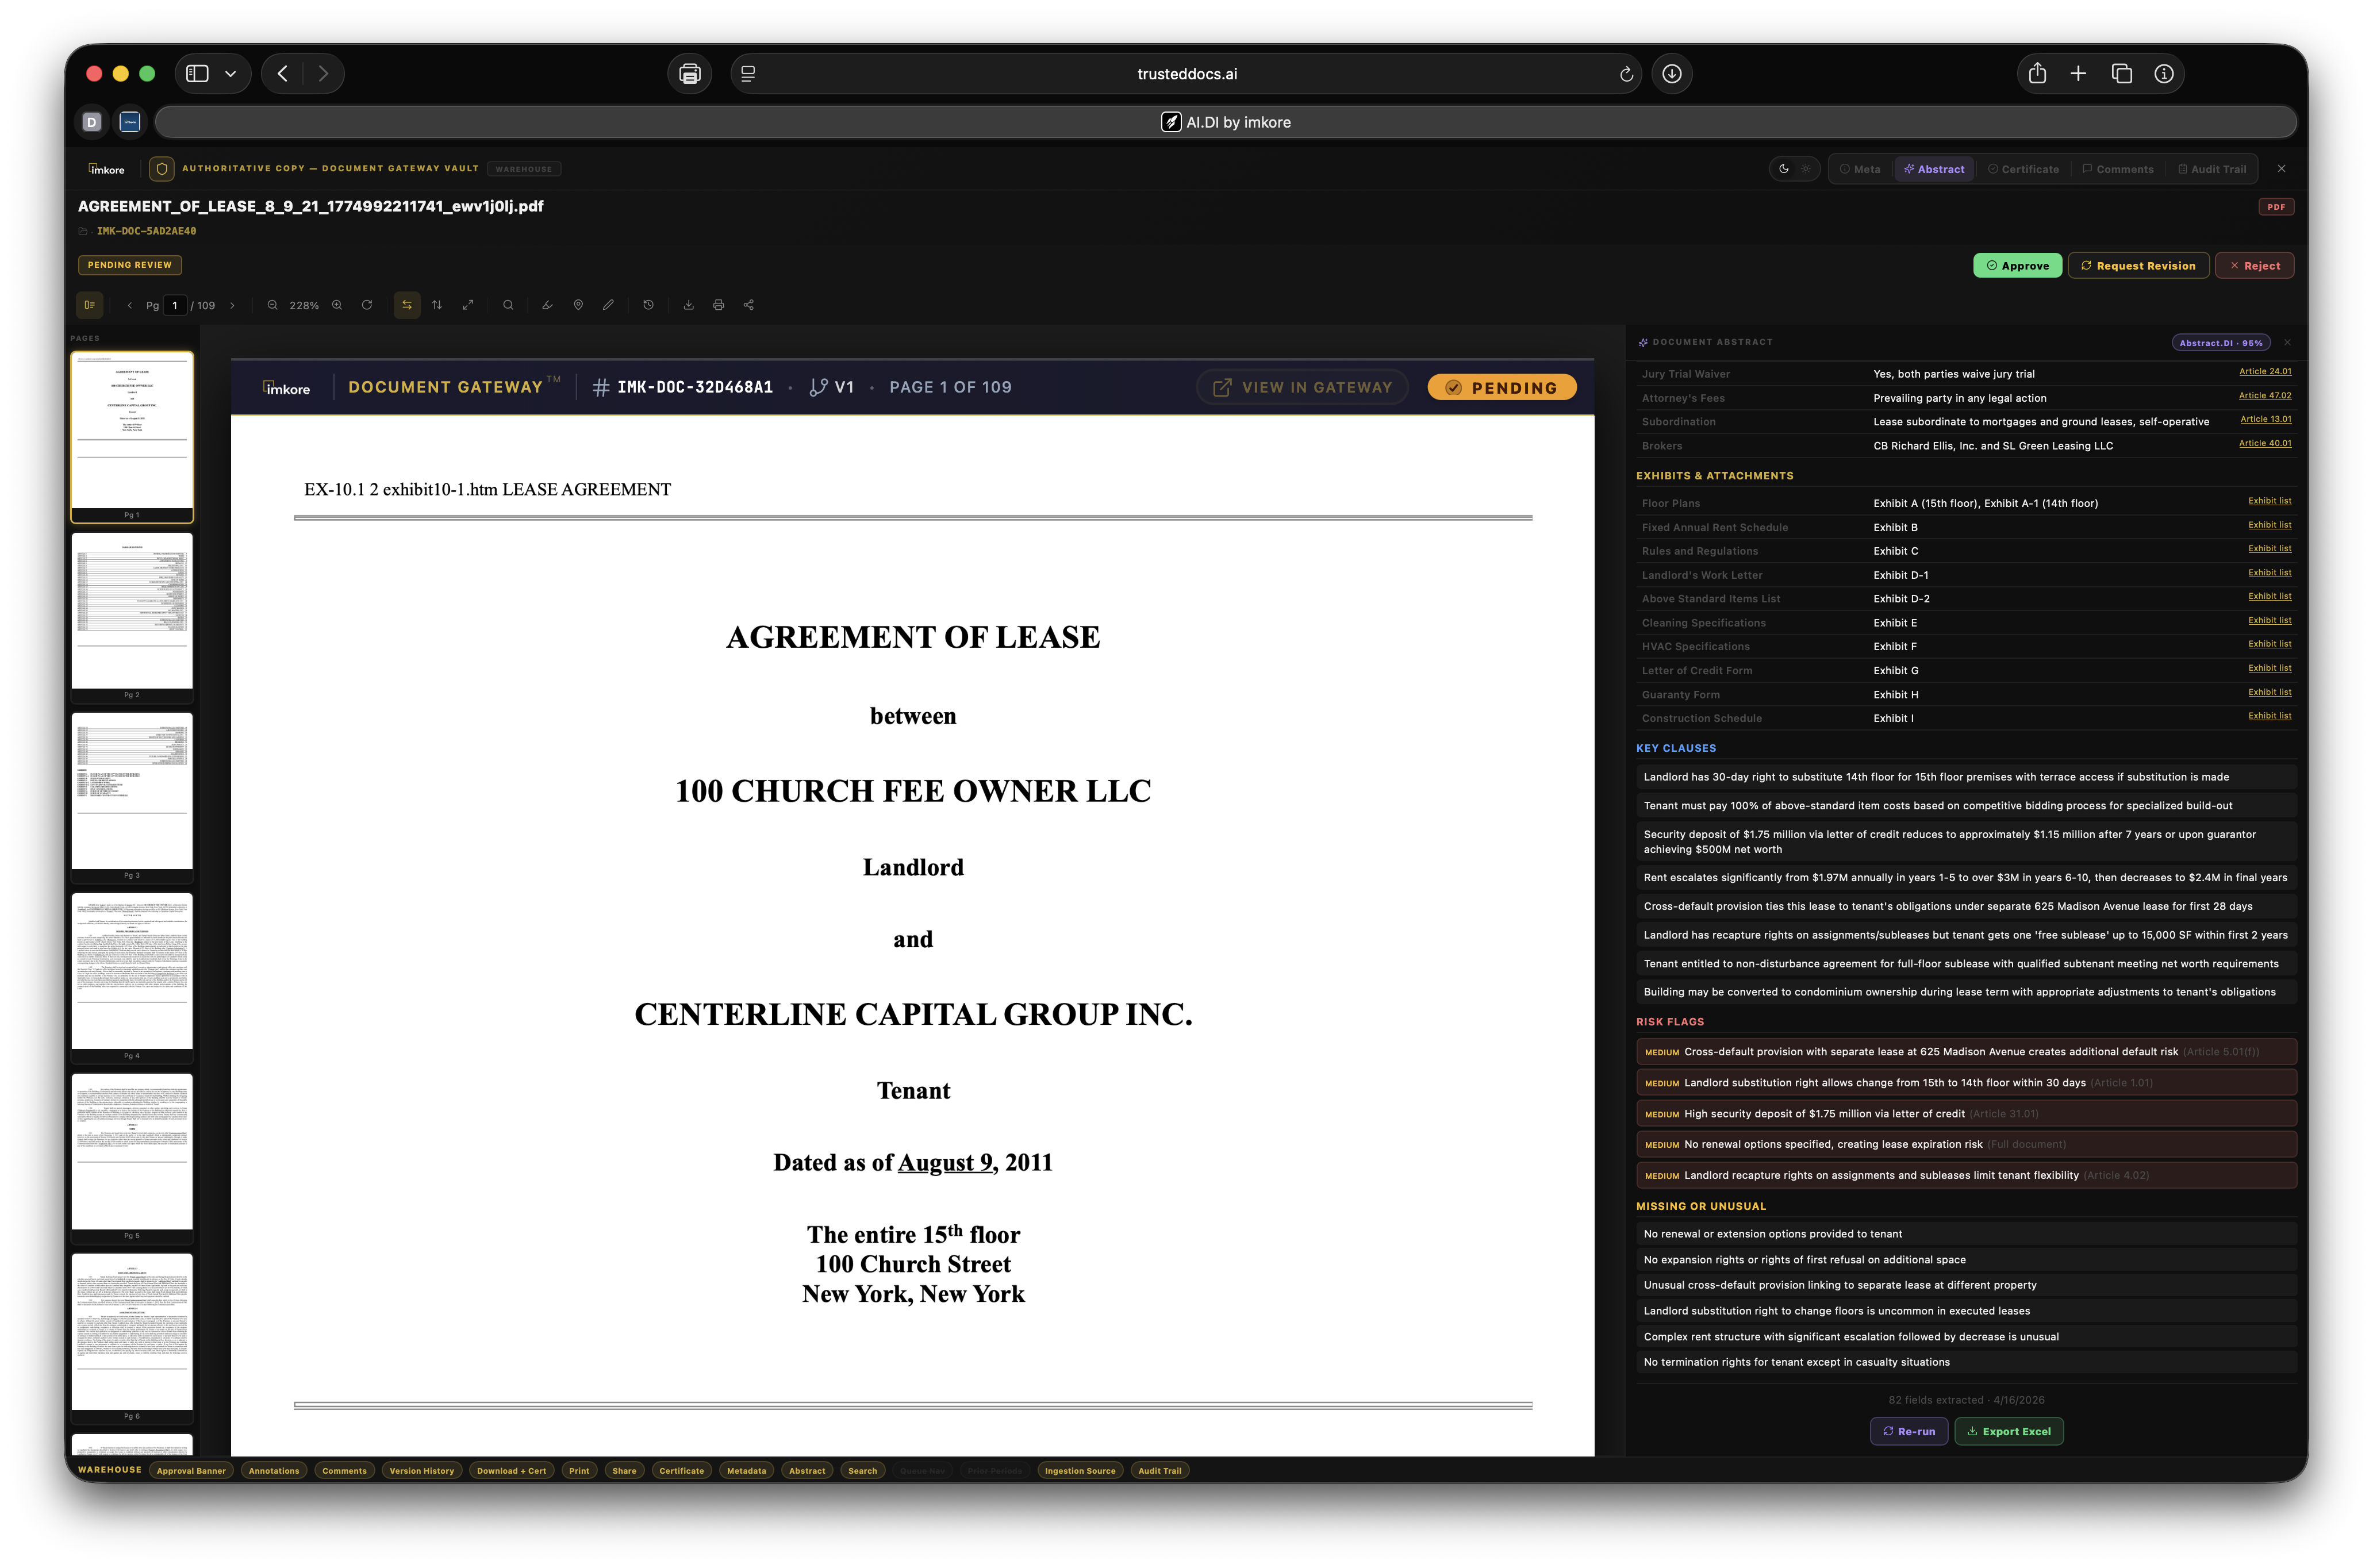This screenshot has width=2373, height=1568.
Task: Close the viewer with the top-right X
Action: pyautogui.click(x=2281, y=169)
